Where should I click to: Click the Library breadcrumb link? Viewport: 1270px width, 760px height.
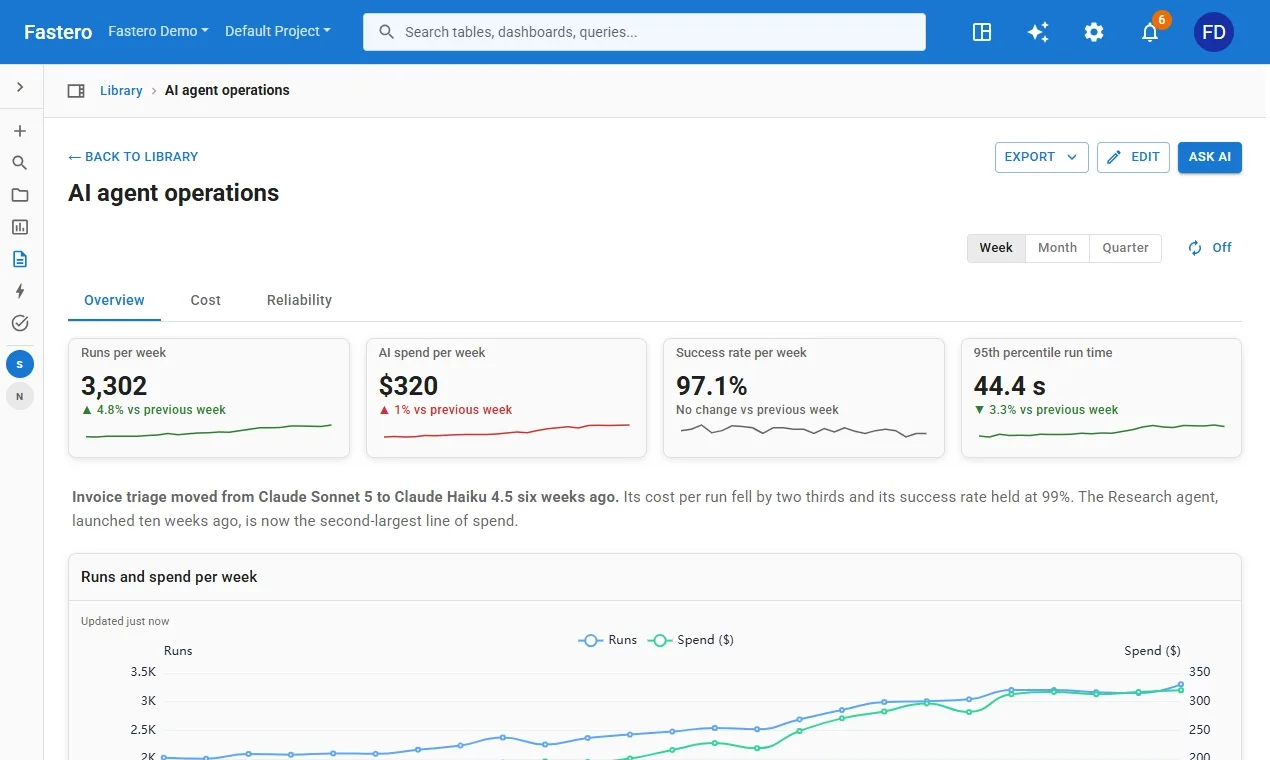click(x=121, y=90)
